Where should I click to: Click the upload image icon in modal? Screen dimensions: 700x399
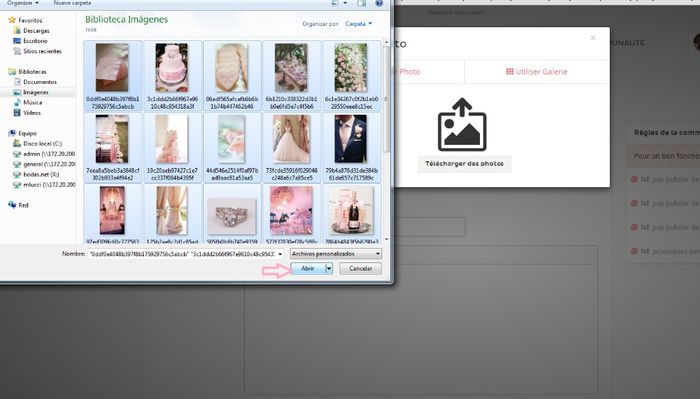(x=462, y=125)
